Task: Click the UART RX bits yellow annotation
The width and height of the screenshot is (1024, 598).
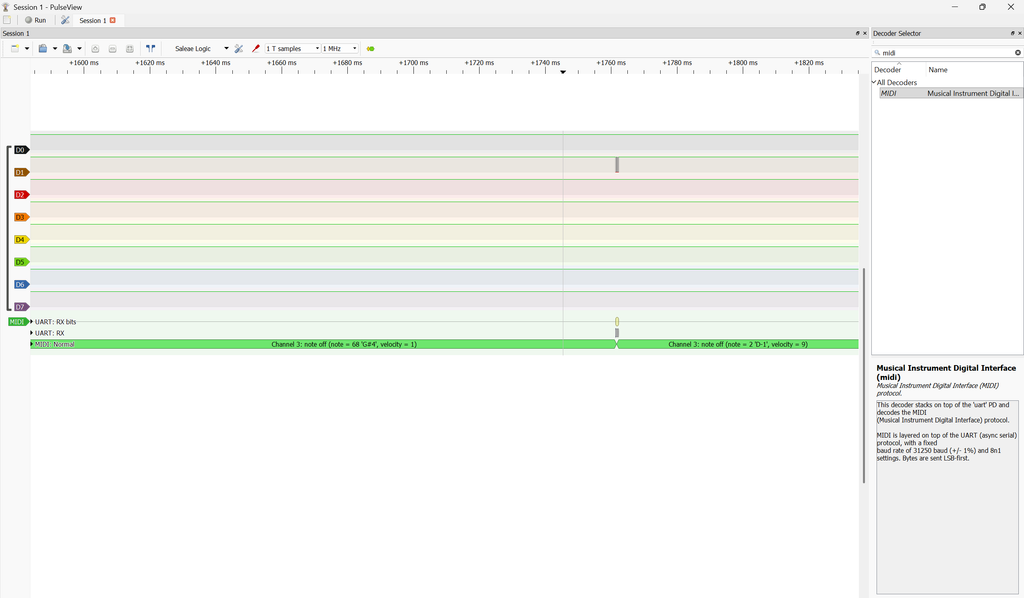Action: (x=617, y=322)
